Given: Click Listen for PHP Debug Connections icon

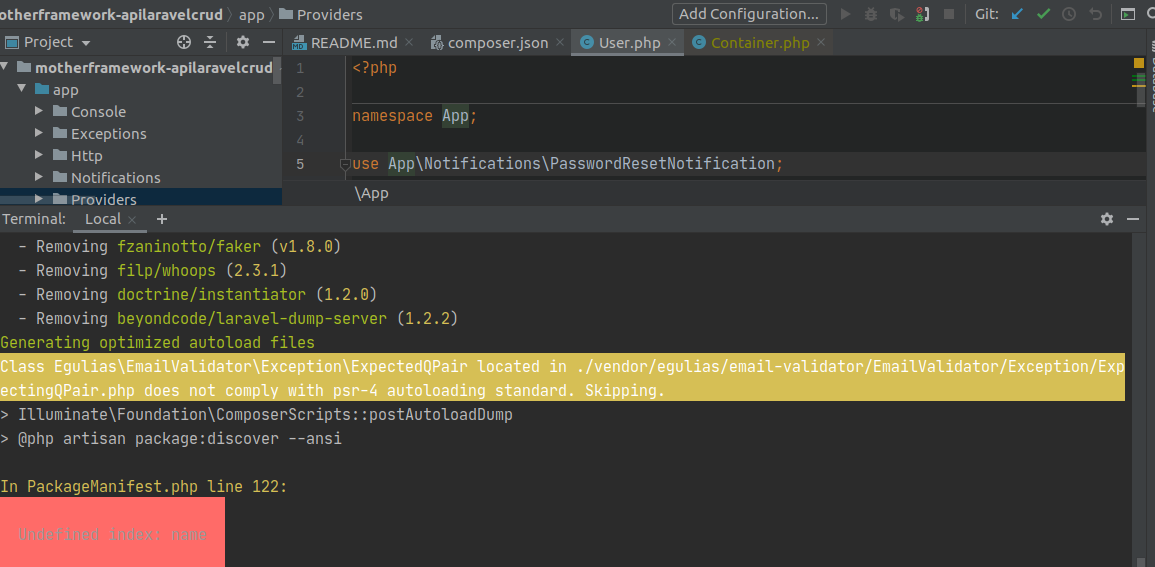Looking at the screenshot, I should (x=921, y=14).
